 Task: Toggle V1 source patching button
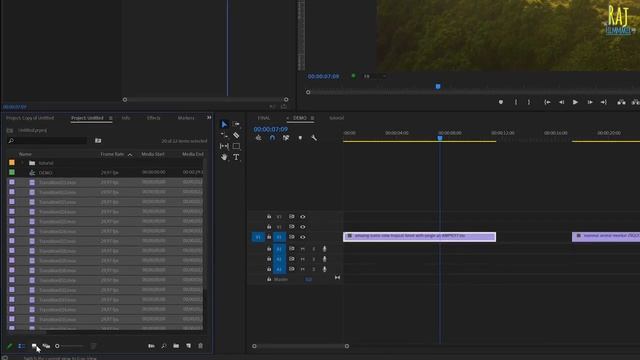pos(258,237)
